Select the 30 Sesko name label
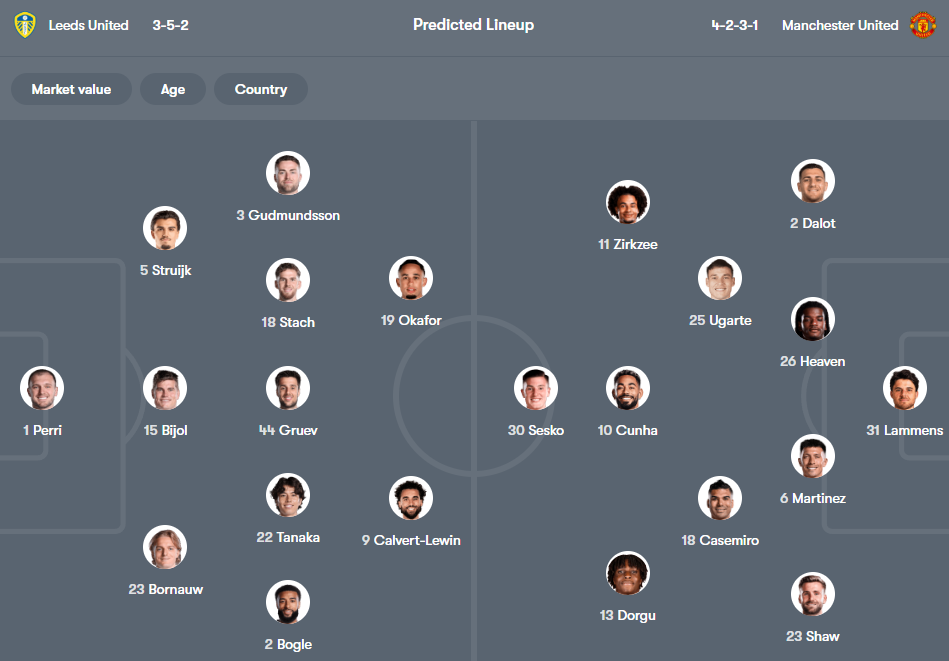Image resolution: width=949 pixels, height=661 pixels. point(536,430)
